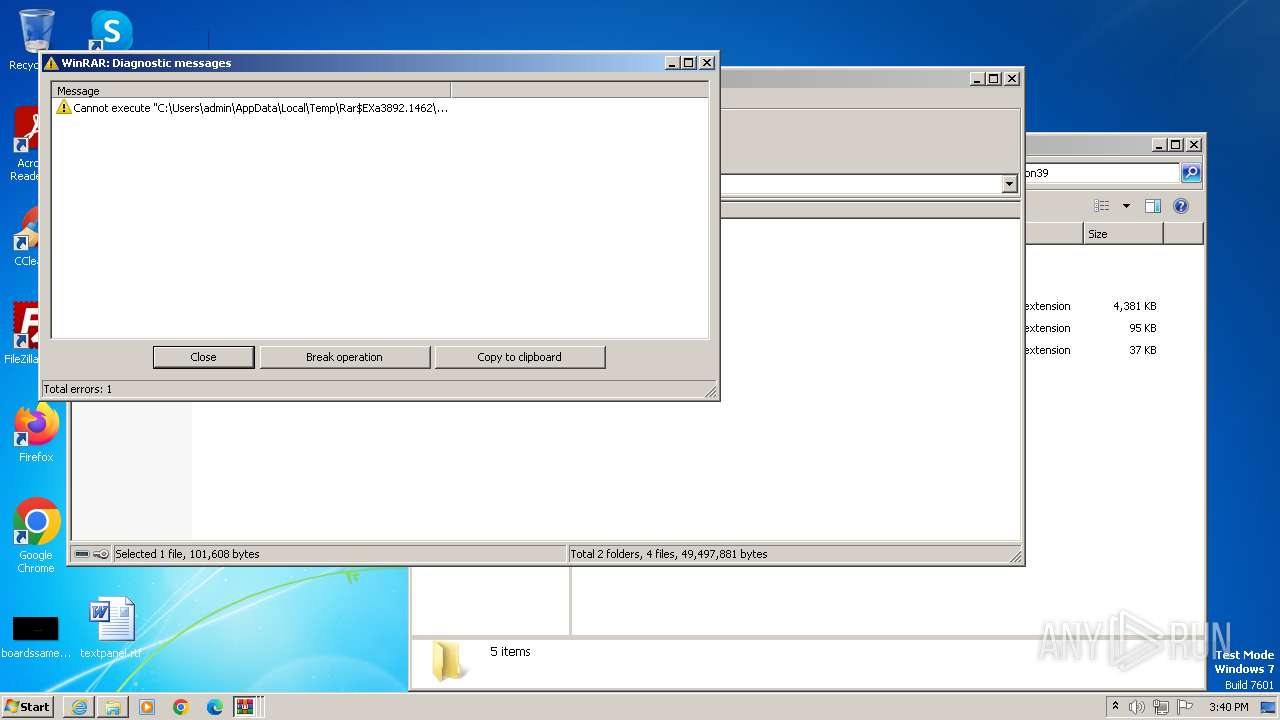The image size is (1280, 720).
Task: Open the textpanel.rtf desktop document
Action: (111, 628)
